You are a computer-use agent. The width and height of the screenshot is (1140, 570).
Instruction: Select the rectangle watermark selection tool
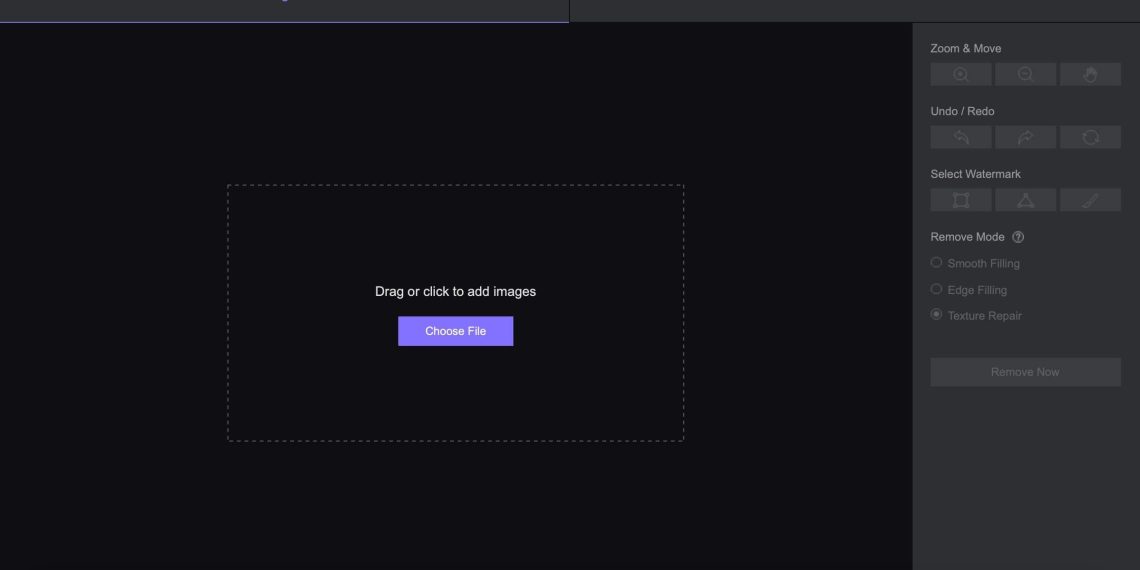pyautogui.click(x=961, y=201)
